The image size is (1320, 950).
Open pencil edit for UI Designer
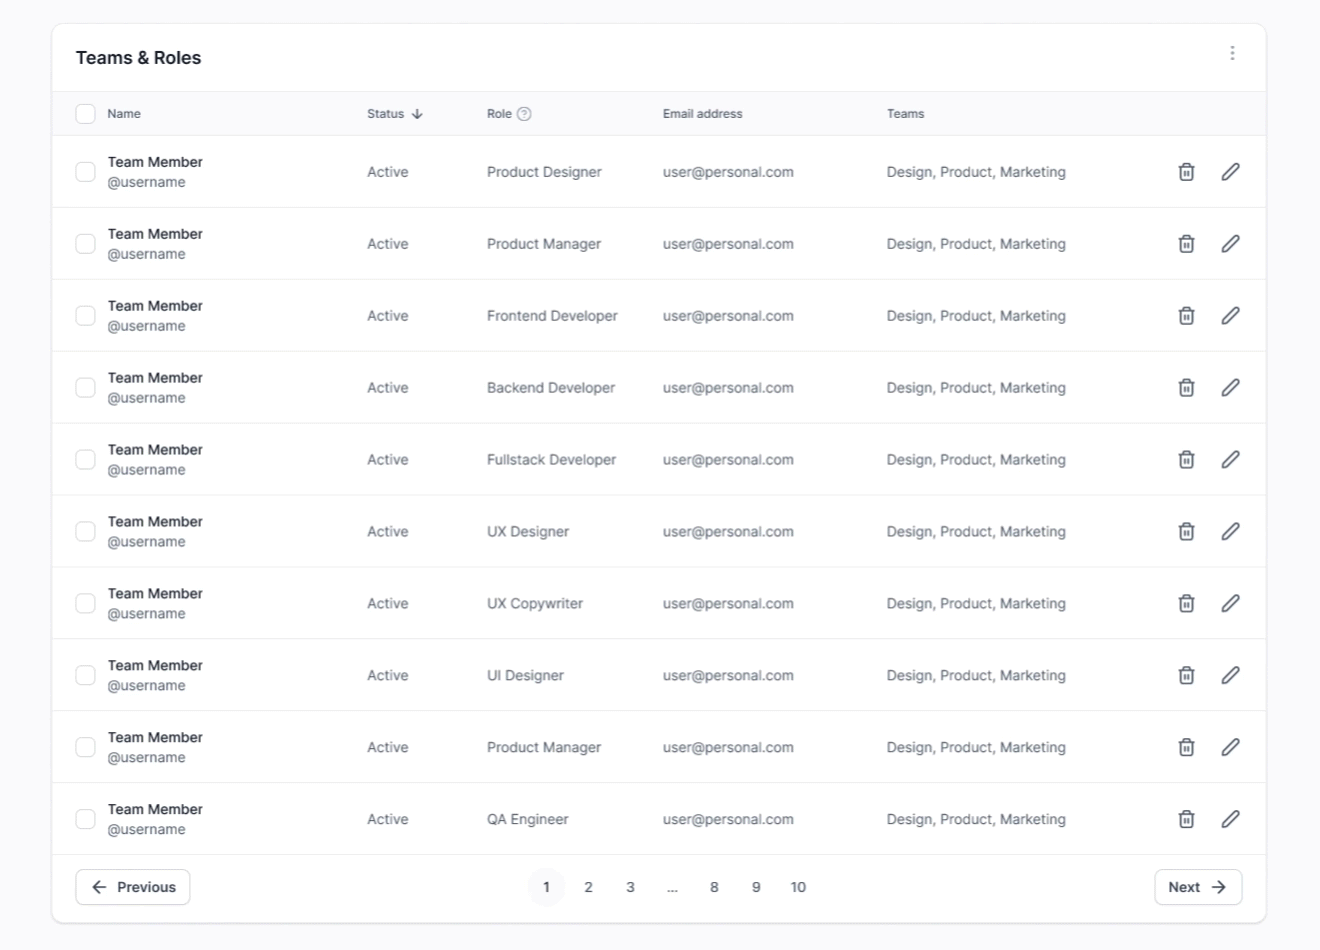click(x=1230, y=676)
